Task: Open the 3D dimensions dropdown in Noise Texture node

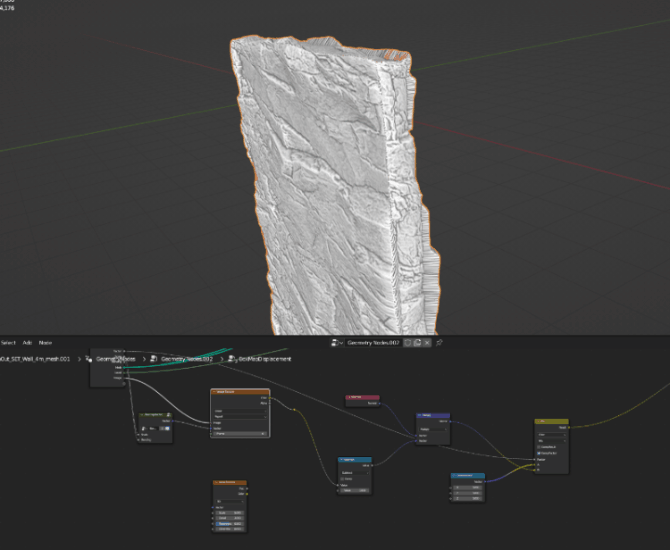Action: (230, 501)
